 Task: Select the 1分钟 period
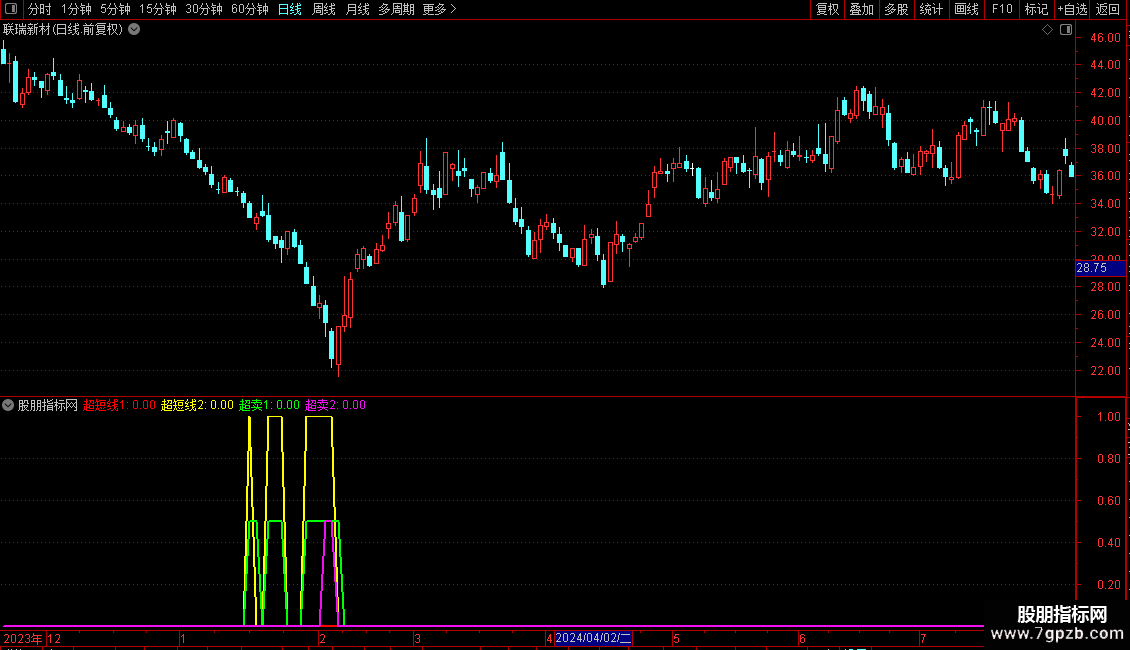tap(76, 9)
